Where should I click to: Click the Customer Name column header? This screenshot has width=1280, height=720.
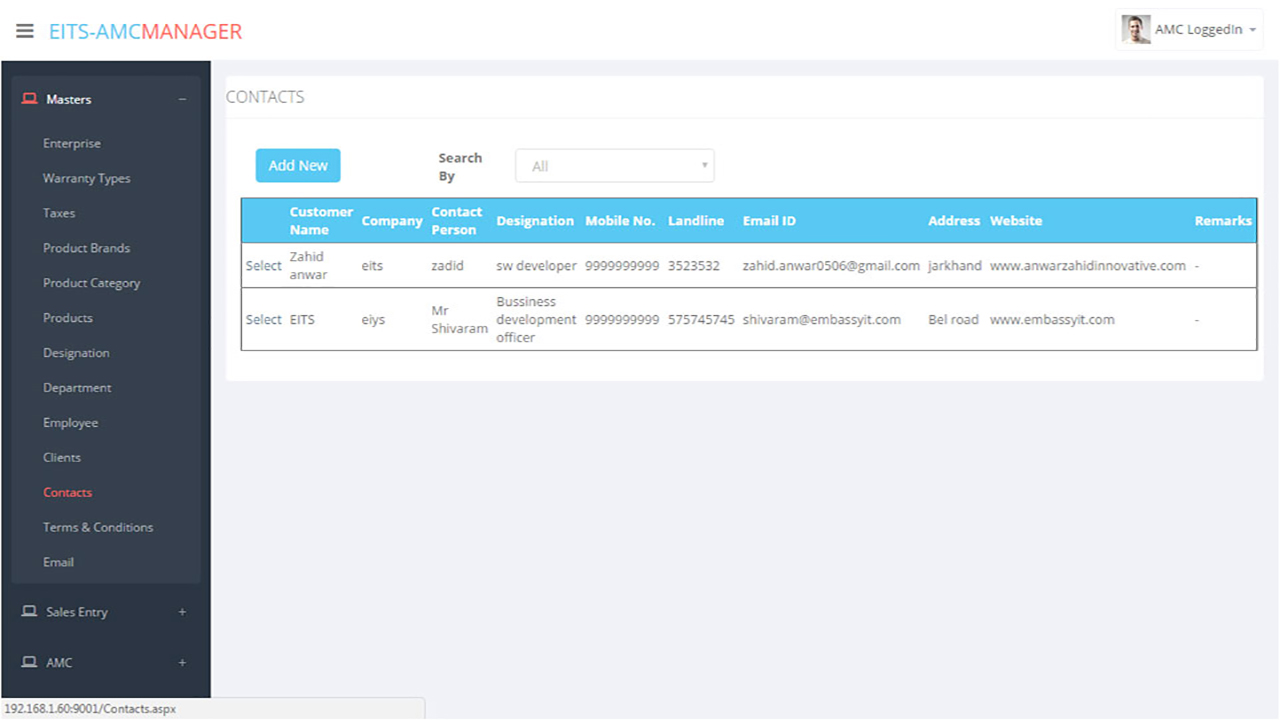[x=321, y=221]
